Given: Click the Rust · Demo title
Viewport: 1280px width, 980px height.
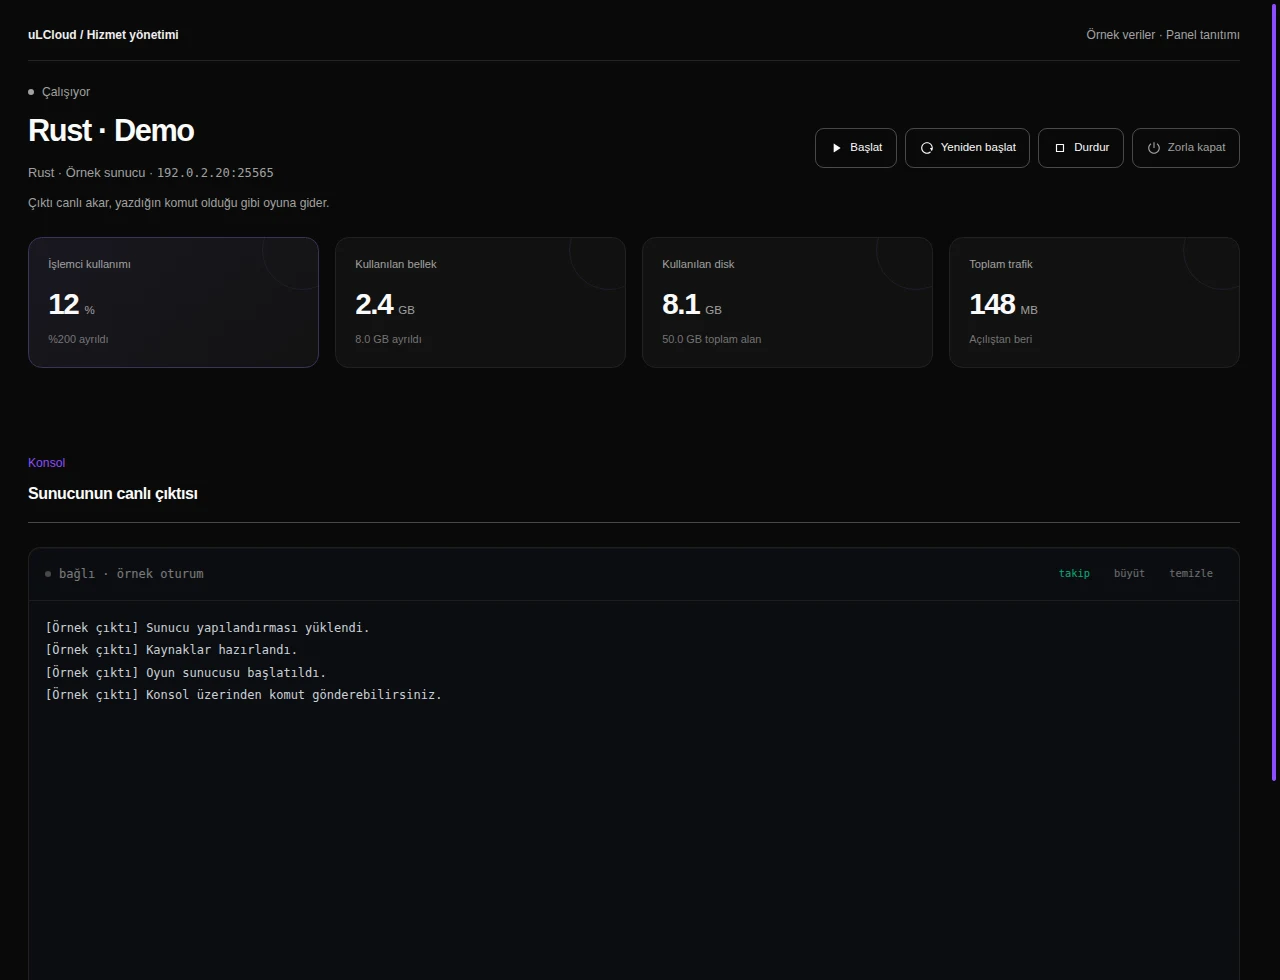Looking at the screenshot, I should point(111,131).
